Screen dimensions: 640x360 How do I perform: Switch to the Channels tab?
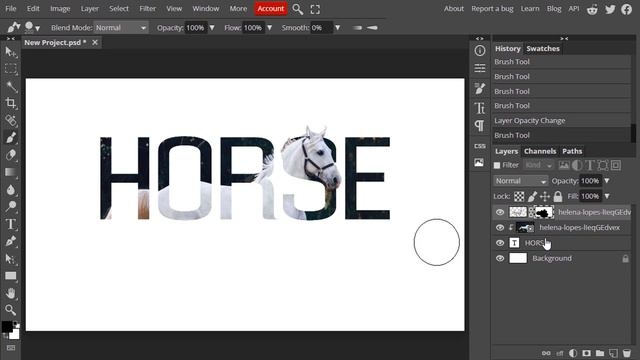tap(540, 151)
